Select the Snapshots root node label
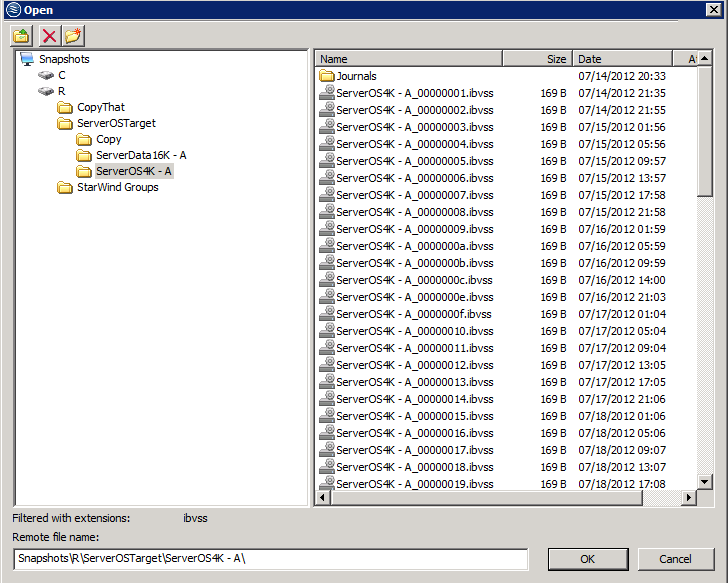Viewport: 728px width, 583px height. [x=64, y=59]
